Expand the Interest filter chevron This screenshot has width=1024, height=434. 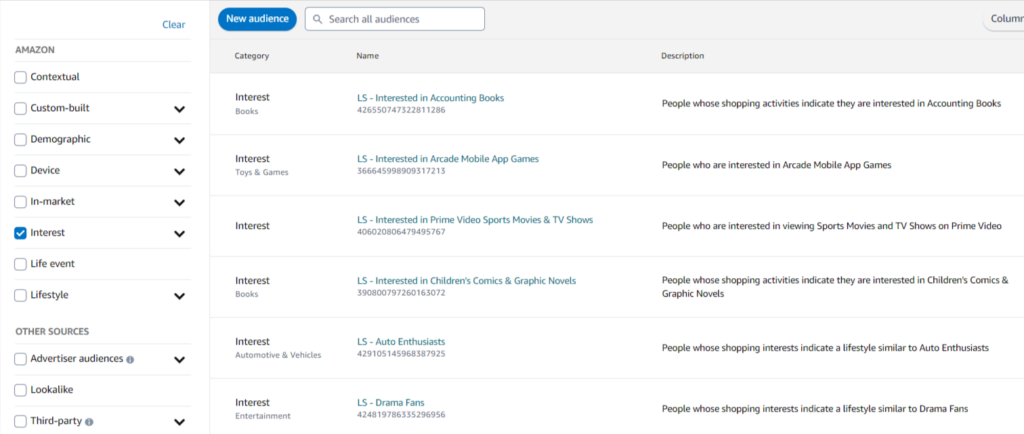180,234
